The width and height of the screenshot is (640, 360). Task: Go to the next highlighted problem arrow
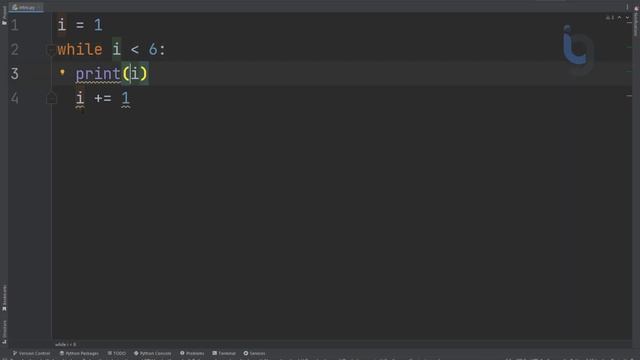(x=627, y=18)
